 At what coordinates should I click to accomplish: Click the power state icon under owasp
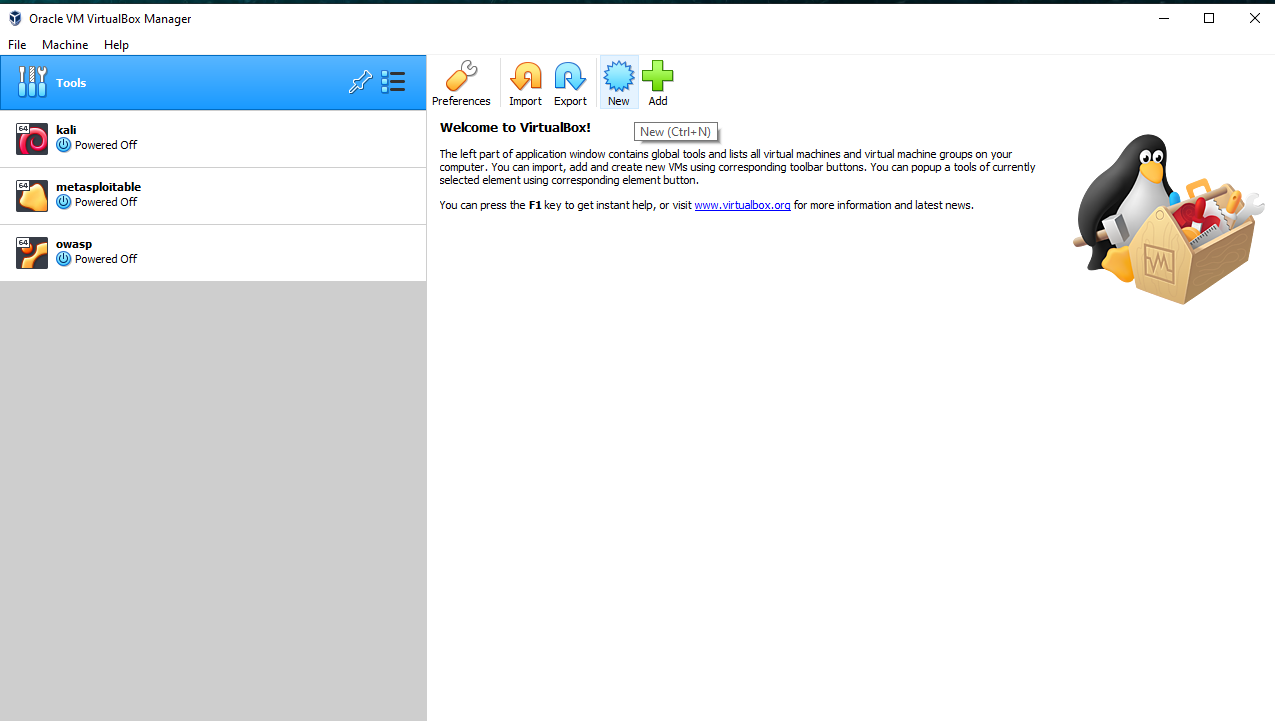click(x=64, y=259)
